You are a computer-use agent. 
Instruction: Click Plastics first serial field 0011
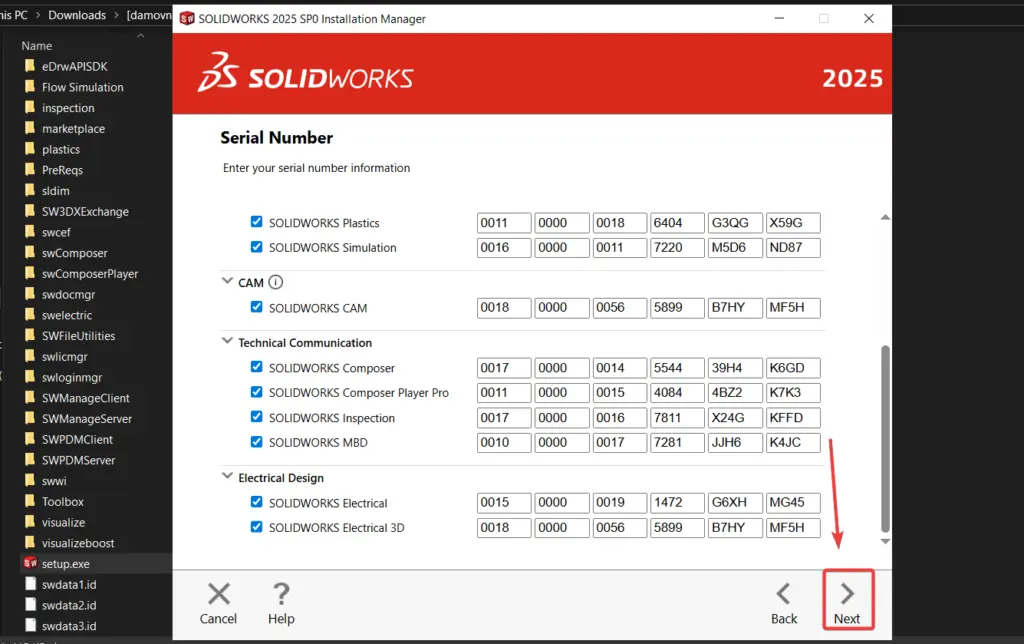coord(504,223)
